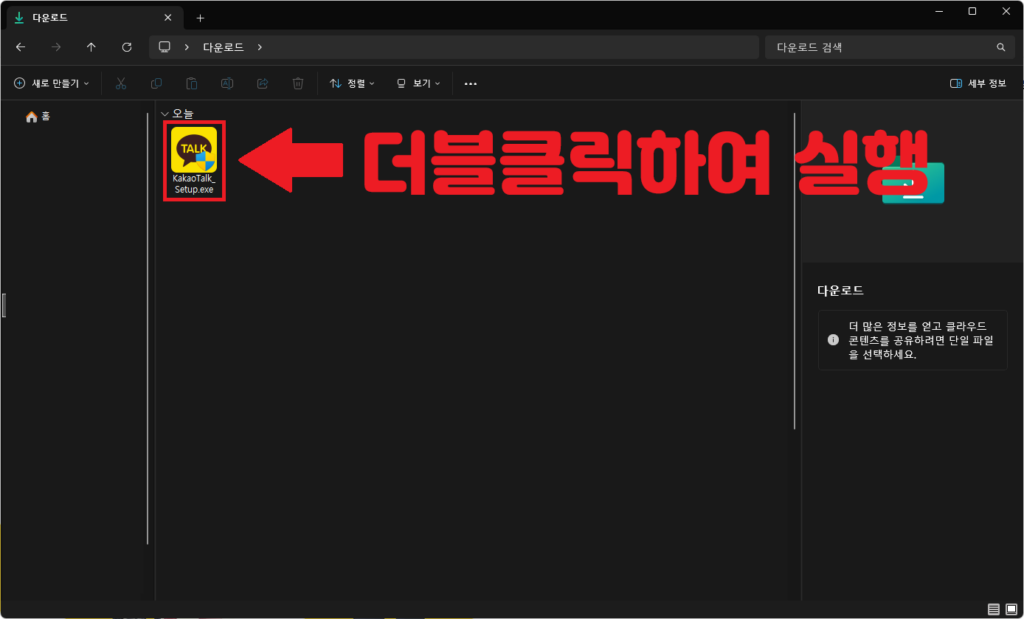Click the Rename icon in toolbar

click(227, 84)
